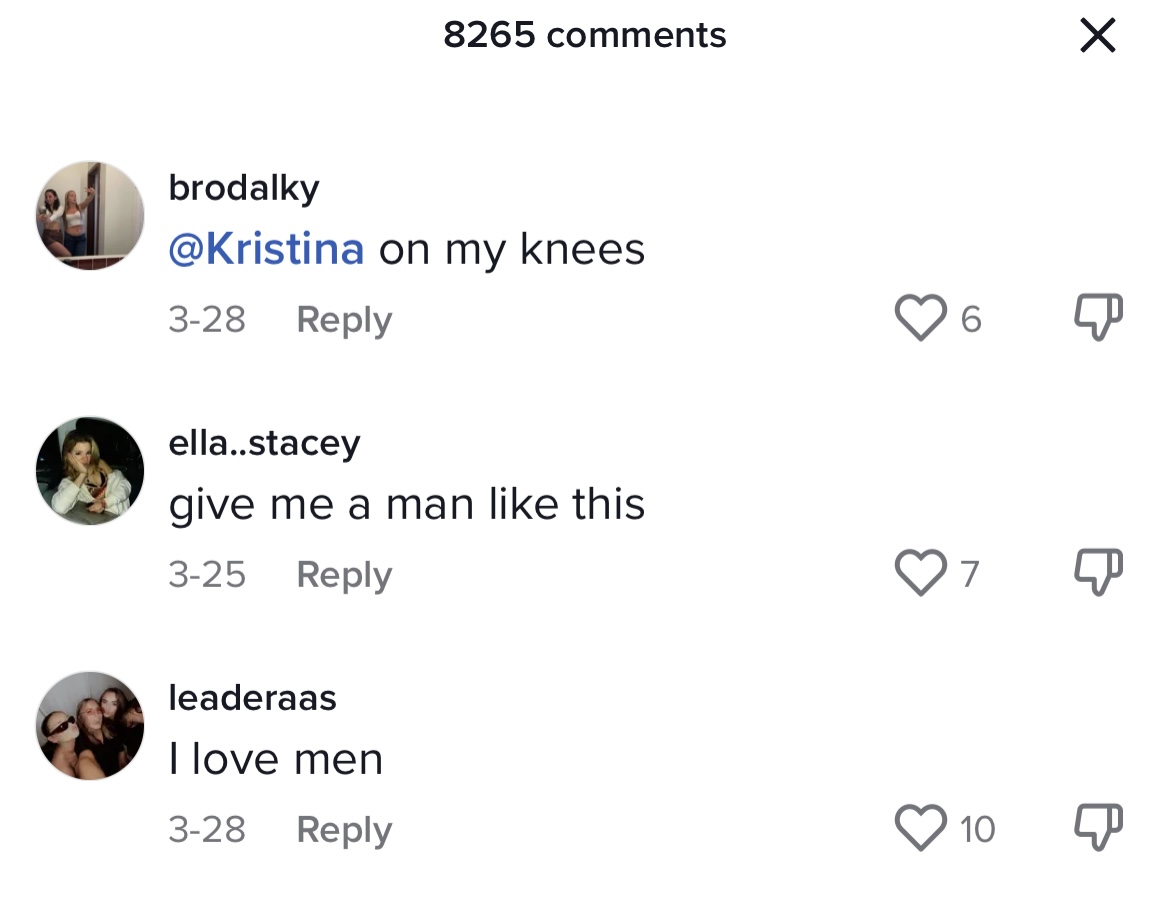This screenshot has width=1170, height=899.
Task: Like ella..stacey's comment with heart icon
Action: point(920,573)
